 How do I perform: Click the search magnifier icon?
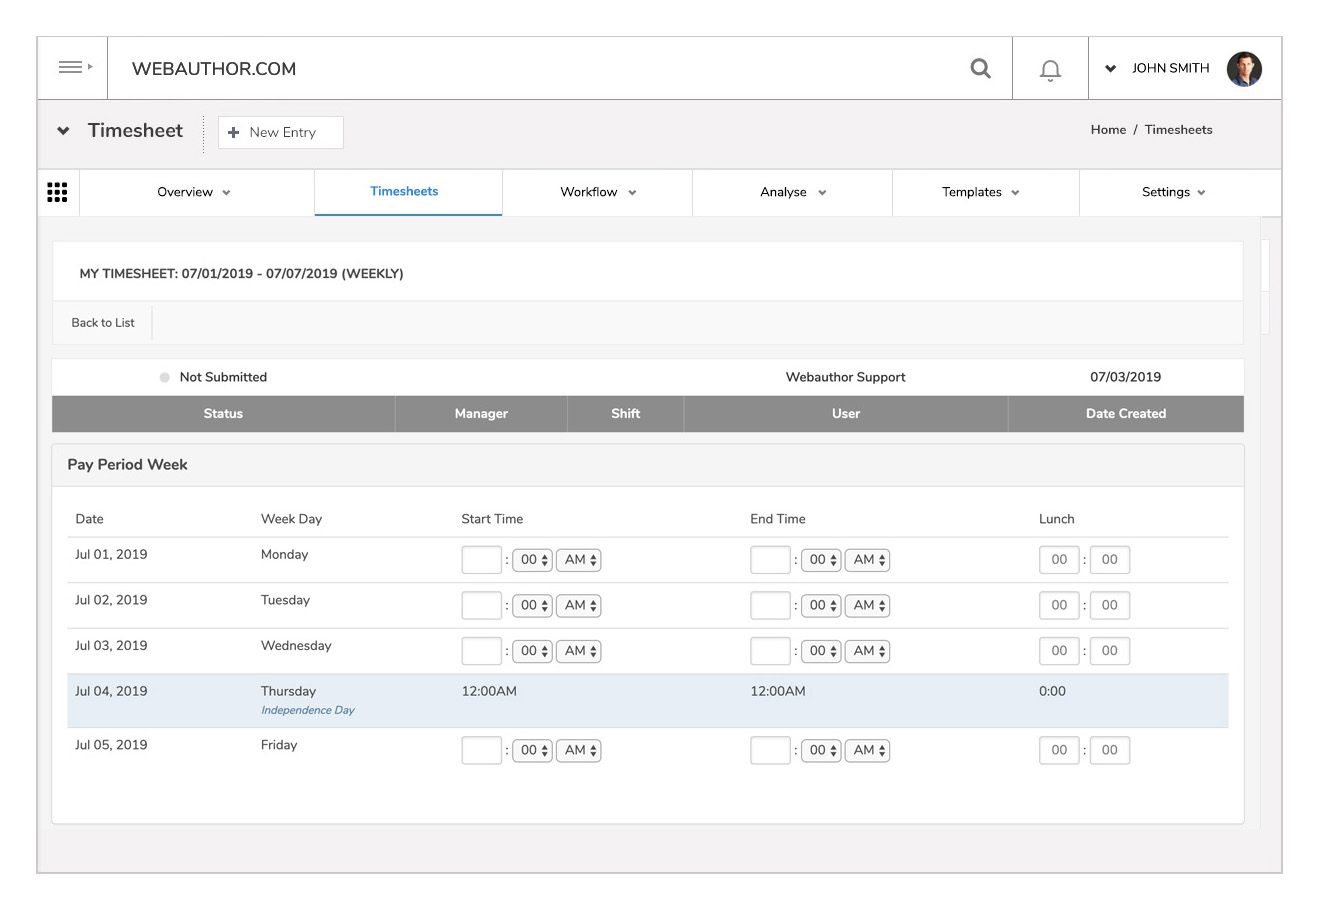[981, 68]
